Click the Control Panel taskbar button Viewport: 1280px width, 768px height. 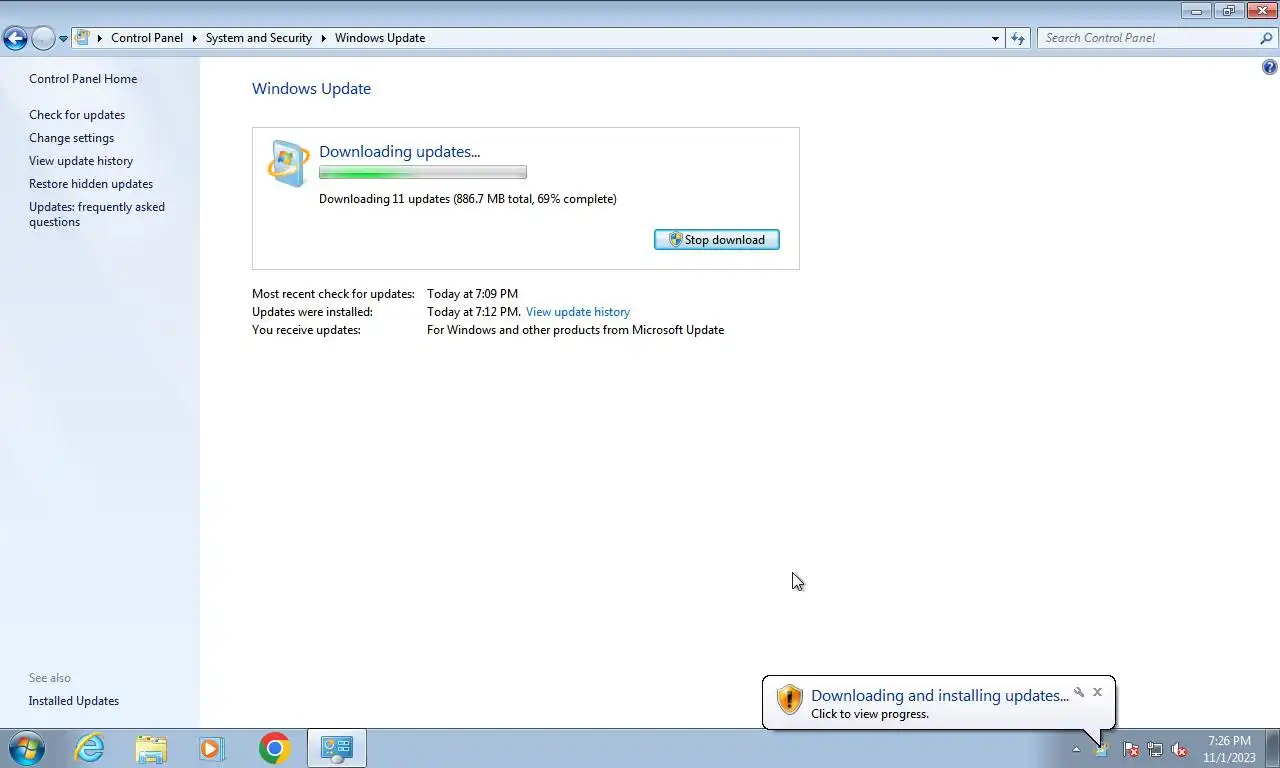(x=337, y=748)
